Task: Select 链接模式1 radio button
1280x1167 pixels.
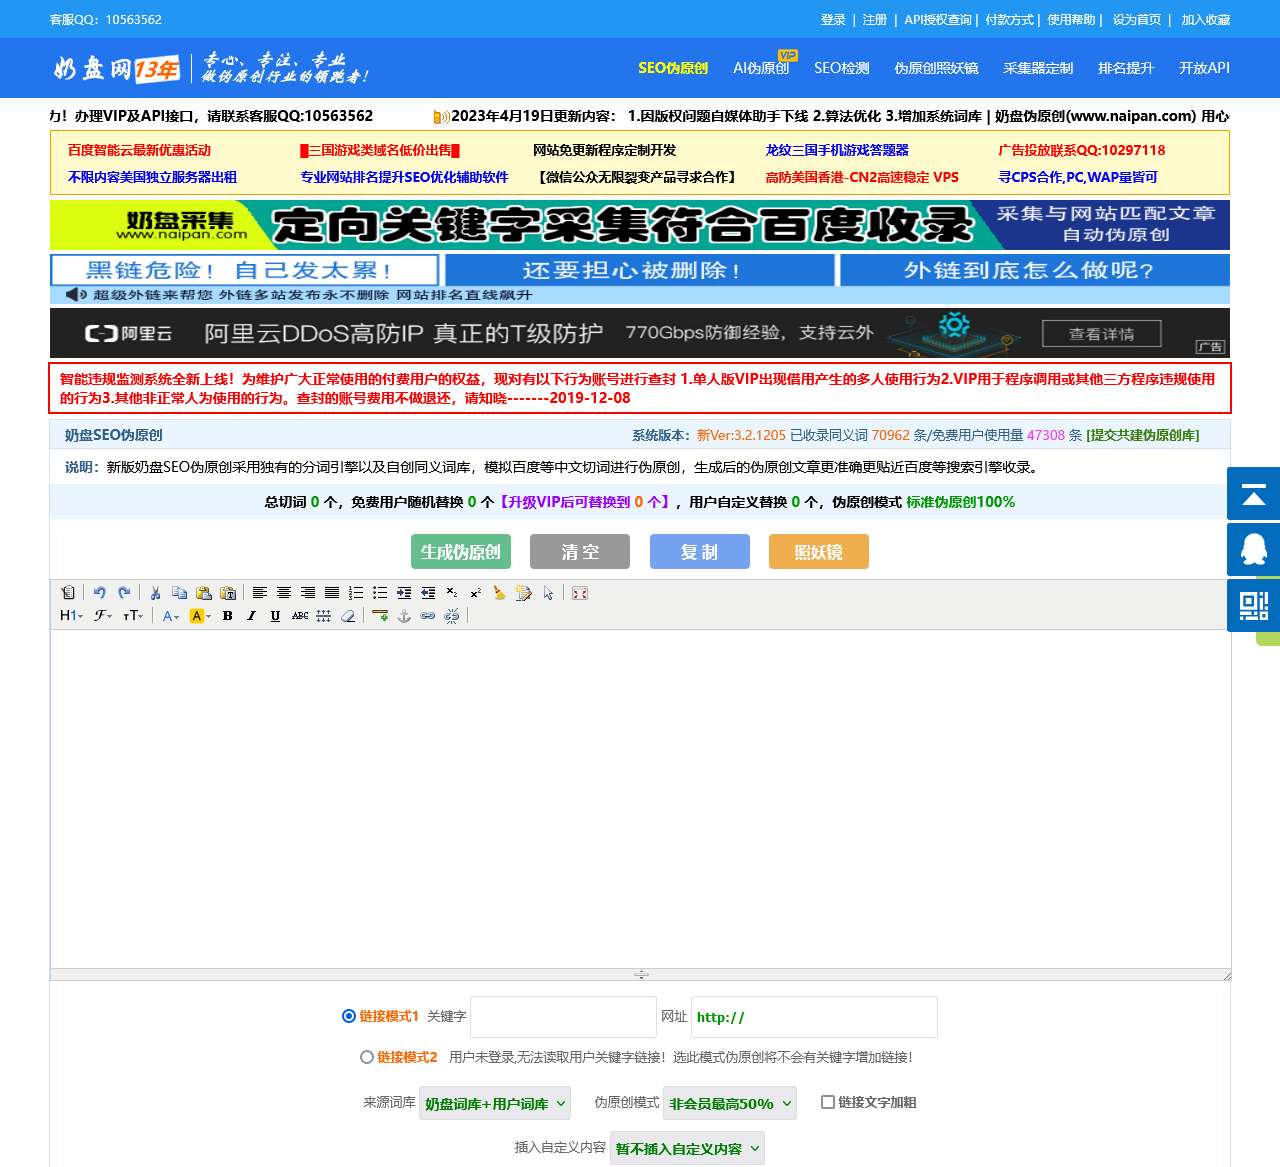Action: point(349,1016)
